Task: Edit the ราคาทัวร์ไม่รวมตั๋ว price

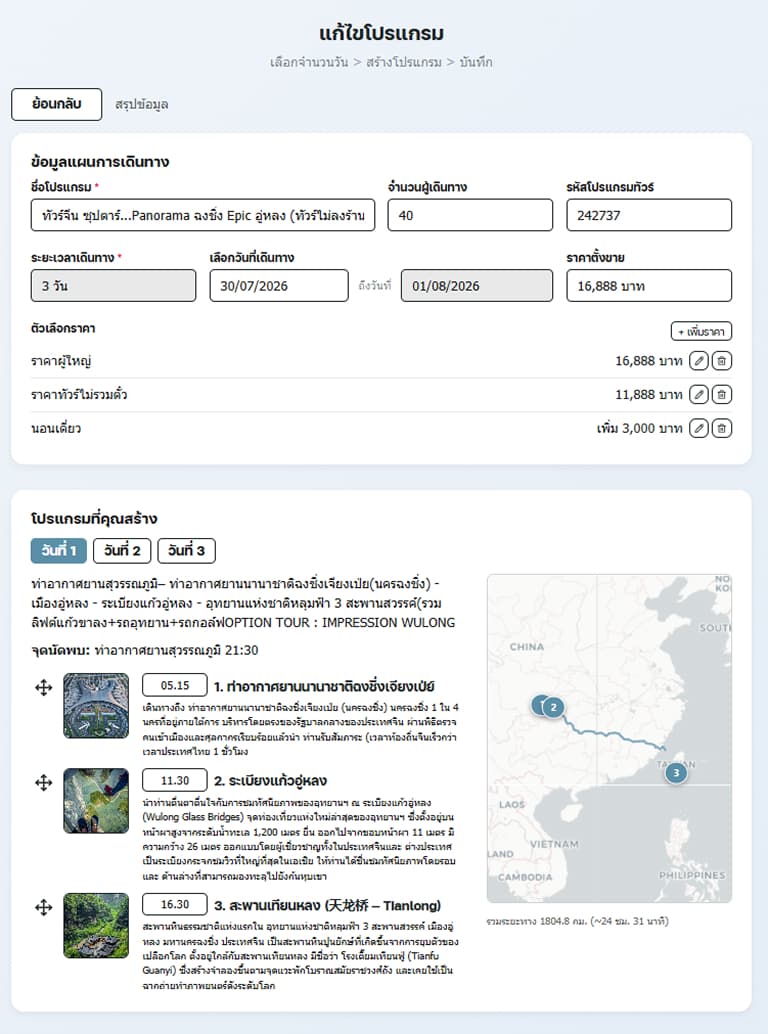Action: [x=699, y=394]
